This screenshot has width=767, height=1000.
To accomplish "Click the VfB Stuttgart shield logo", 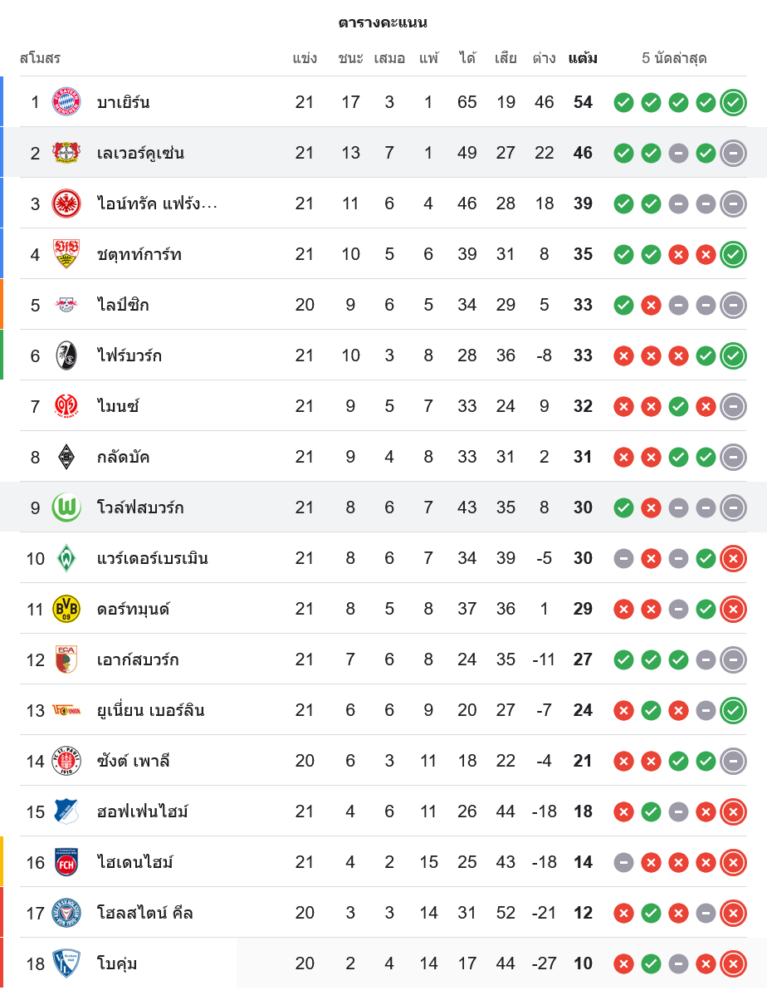I will [66, 254].
